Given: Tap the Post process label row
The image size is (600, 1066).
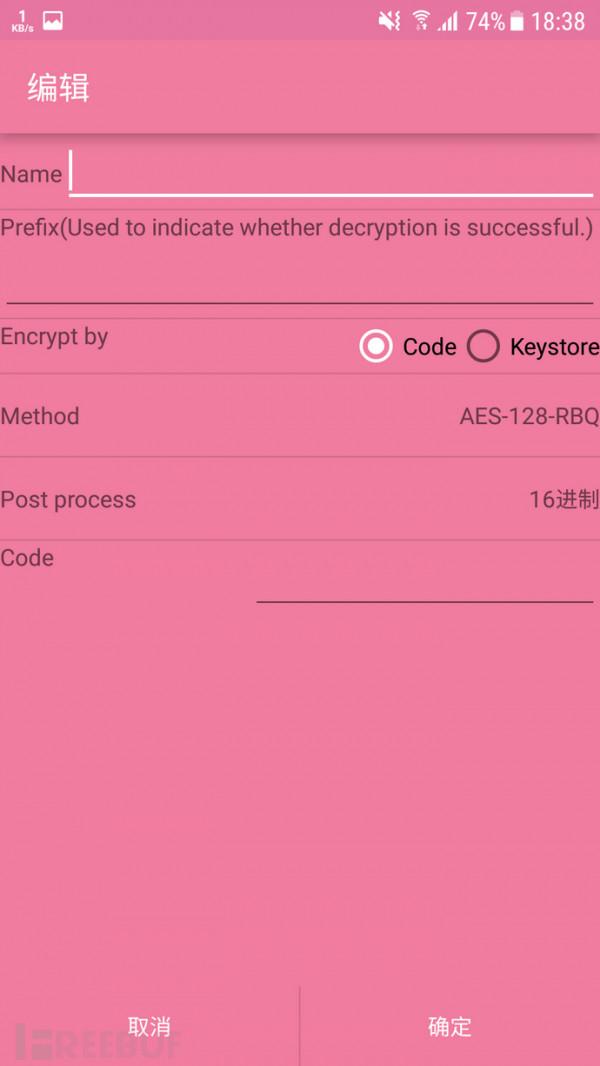Looking at the screenshot, I should 68,499.
